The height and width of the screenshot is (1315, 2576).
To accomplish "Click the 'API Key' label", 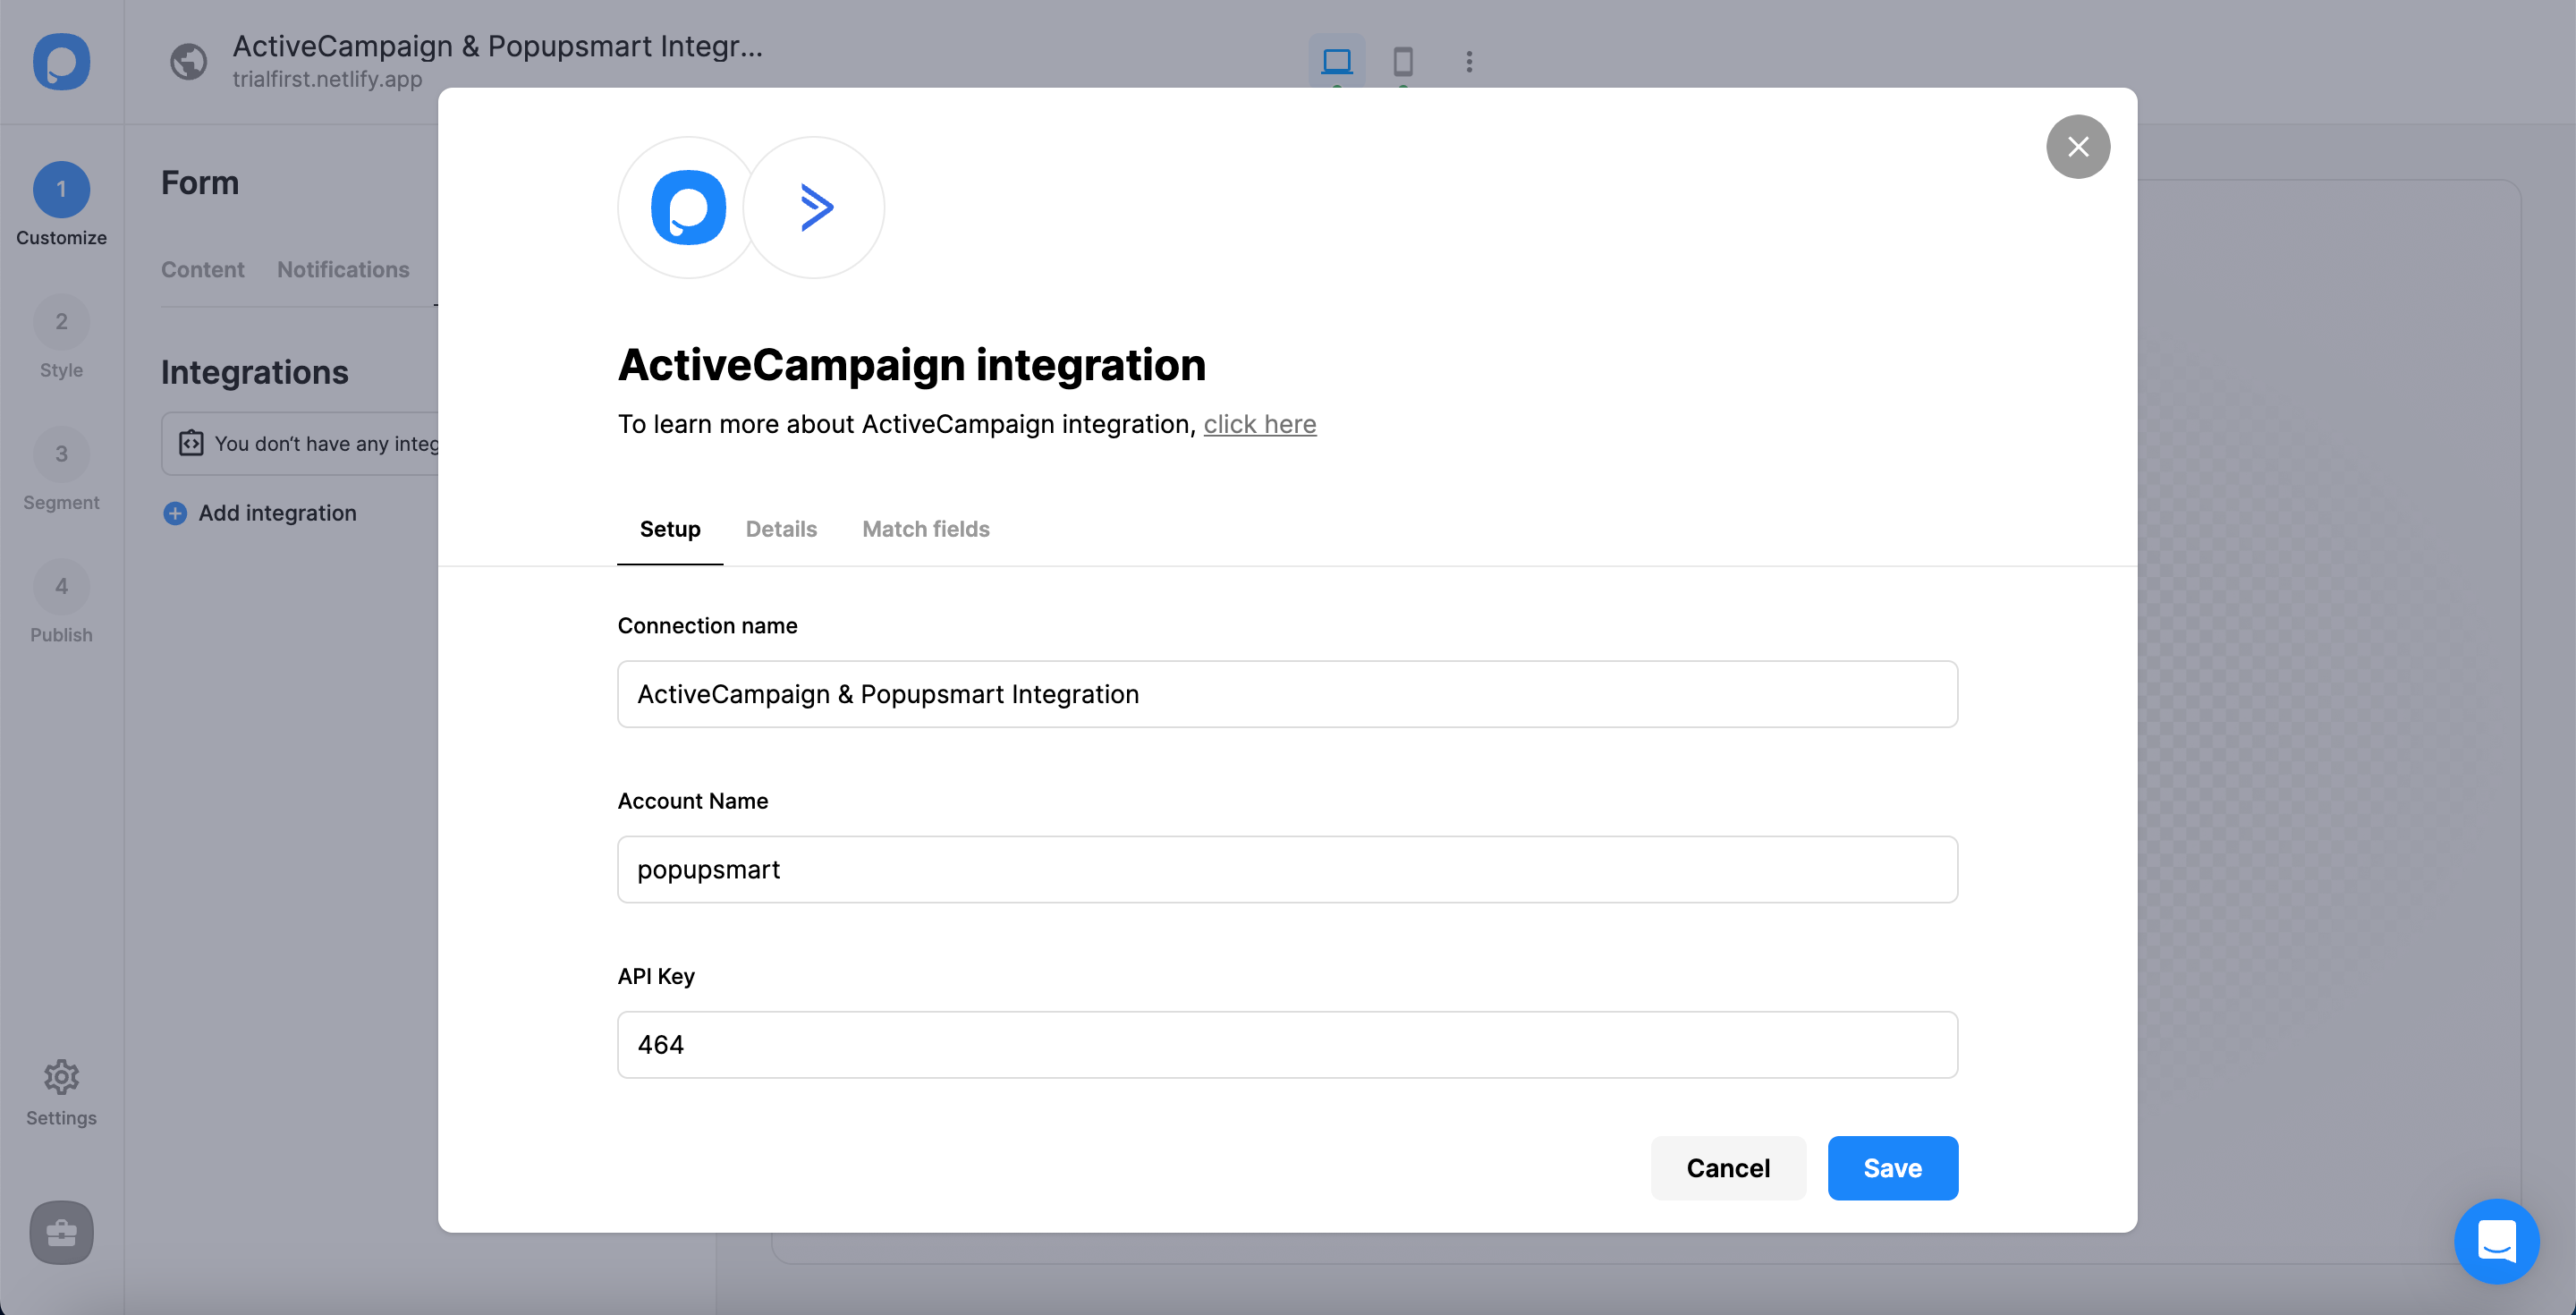I will tap(656, 977).
